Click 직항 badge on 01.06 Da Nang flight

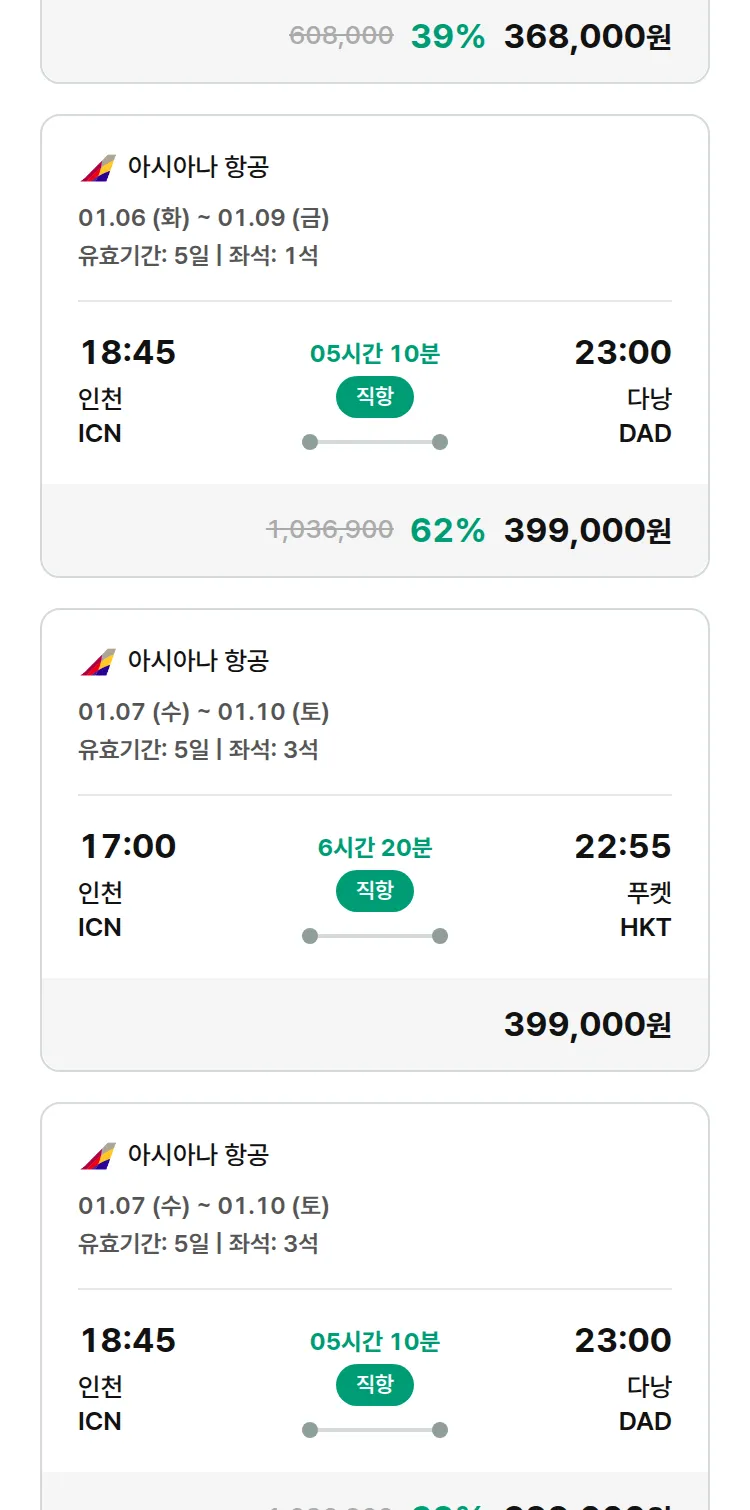[374, 397]
